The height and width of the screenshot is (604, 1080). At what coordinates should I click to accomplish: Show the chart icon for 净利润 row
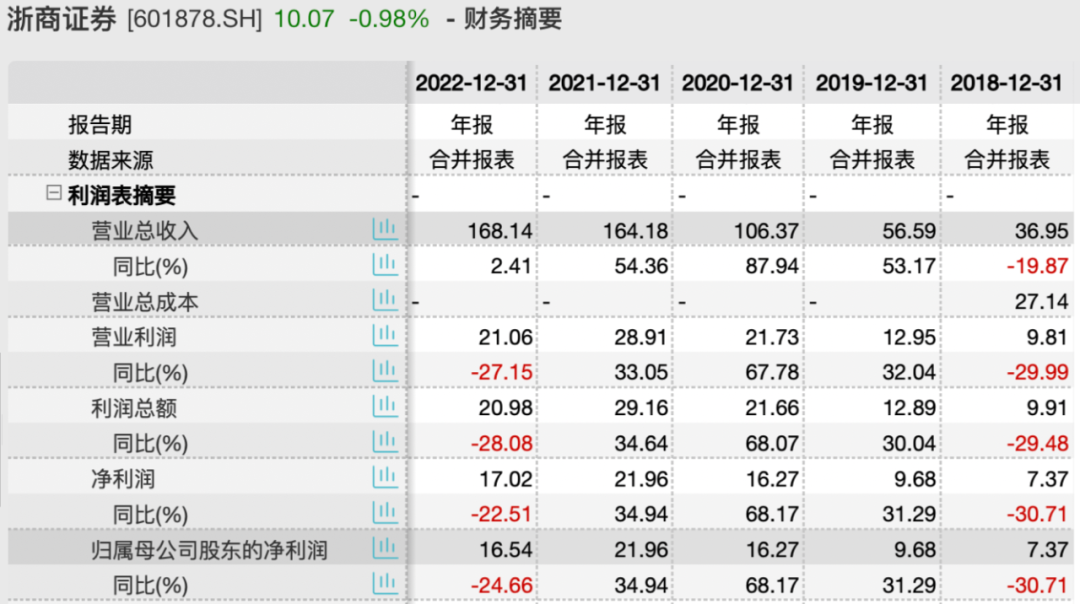[385, 478]
